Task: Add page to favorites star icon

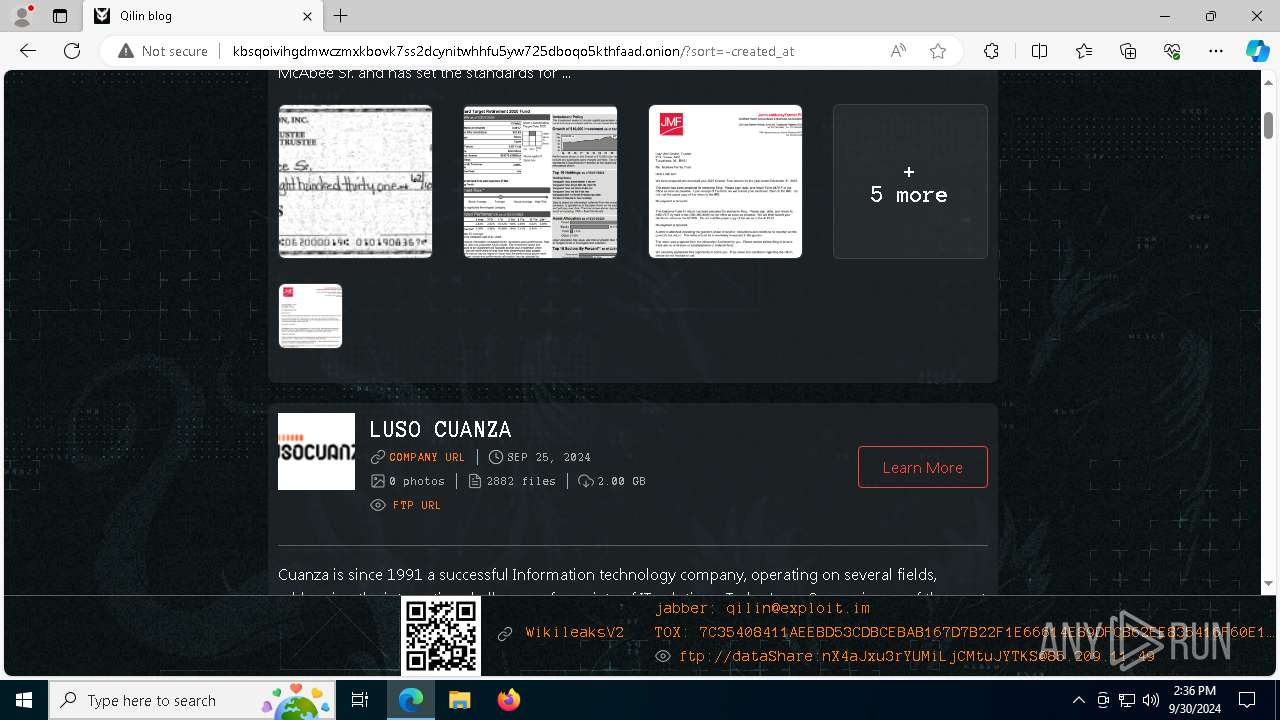Action: coord(938,51)
